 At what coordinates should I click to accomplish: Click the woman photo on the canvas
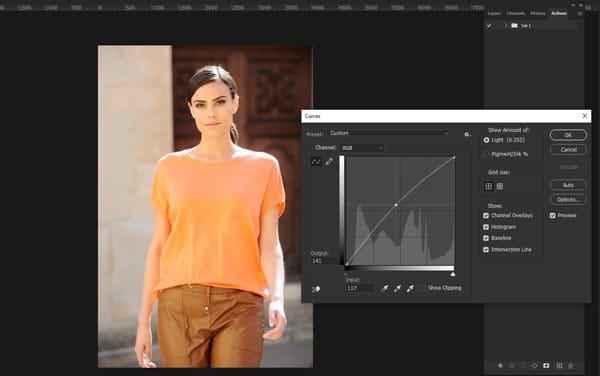click(x=205, y=207)
